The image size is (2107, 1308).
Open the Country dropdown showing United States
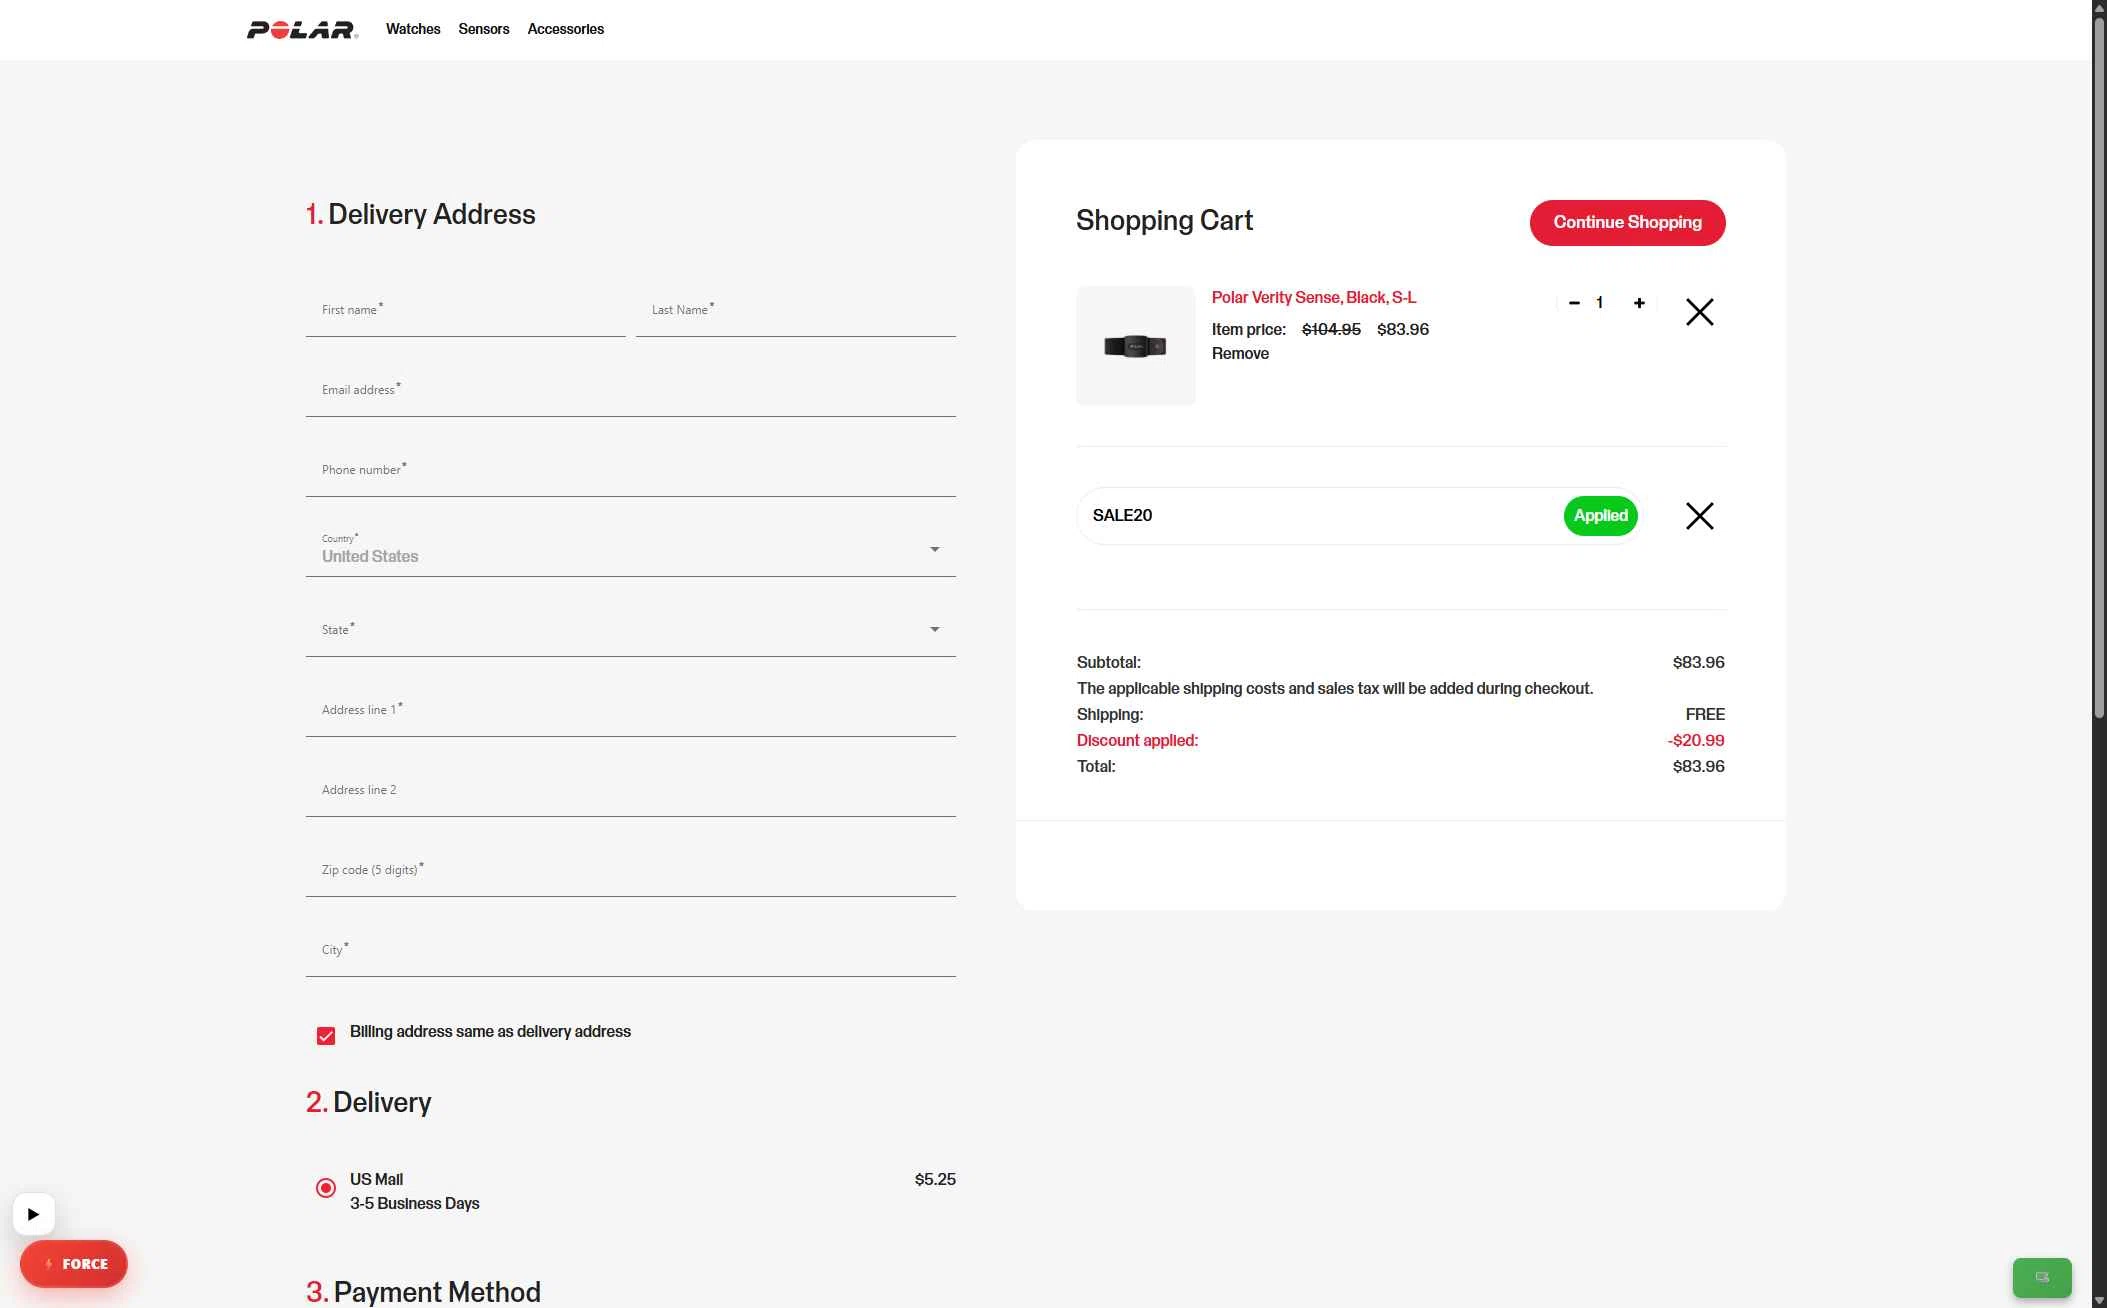click(631, 551)
